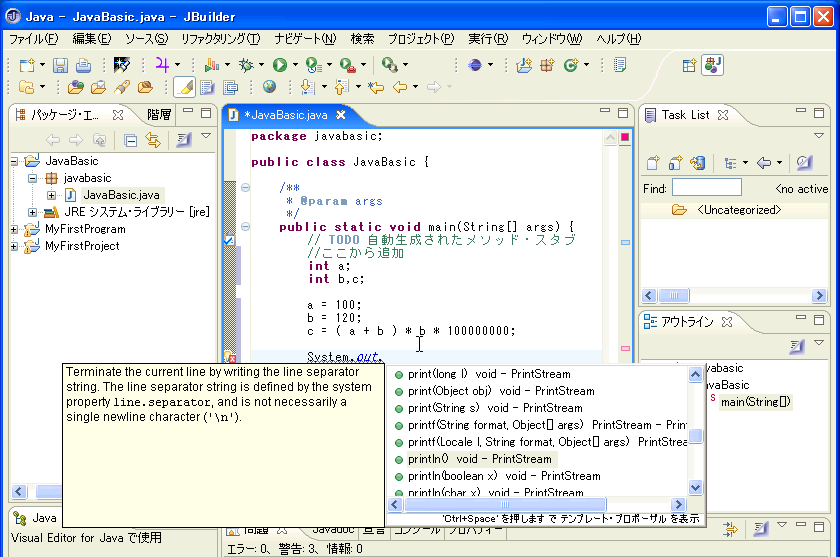This screenshot has height=557, width=840.
Task: Click the New Task icon in Task List
Action: [x=652, y=163]
